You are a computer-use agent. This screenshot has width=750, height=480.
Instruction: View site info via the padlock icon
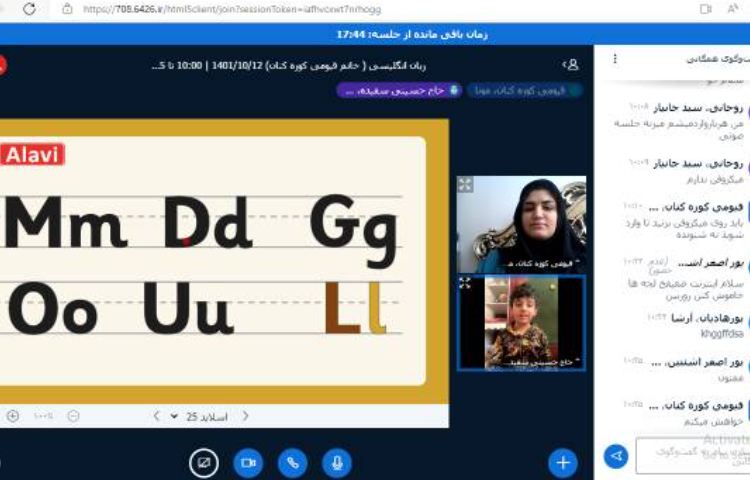tap(67, 9)
